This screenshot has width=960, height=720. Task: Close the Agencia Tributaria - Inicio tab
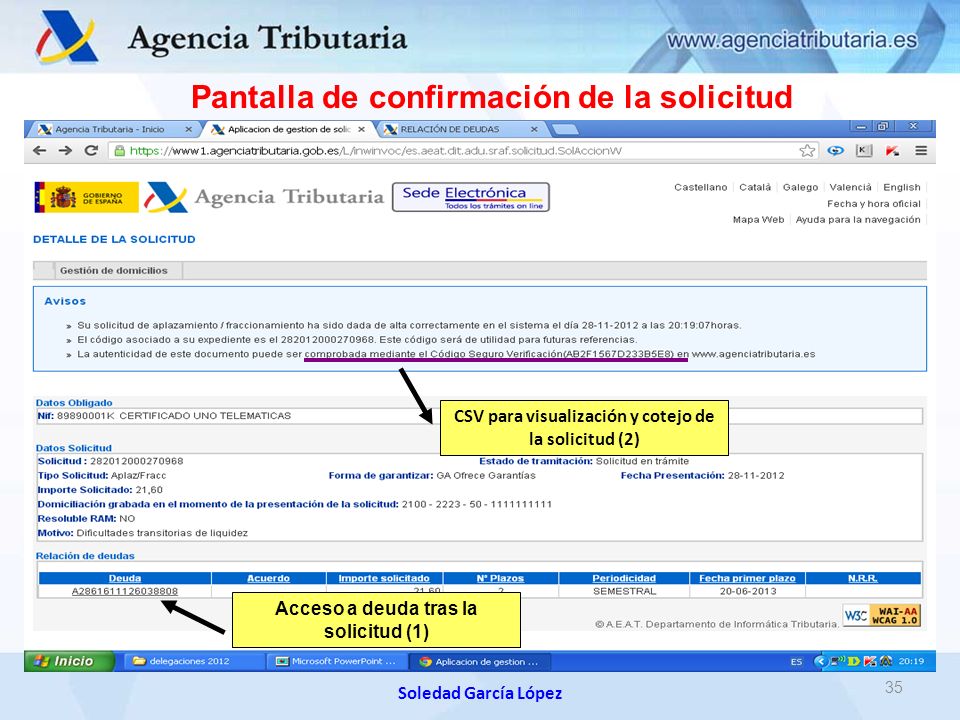pos(189,129)
